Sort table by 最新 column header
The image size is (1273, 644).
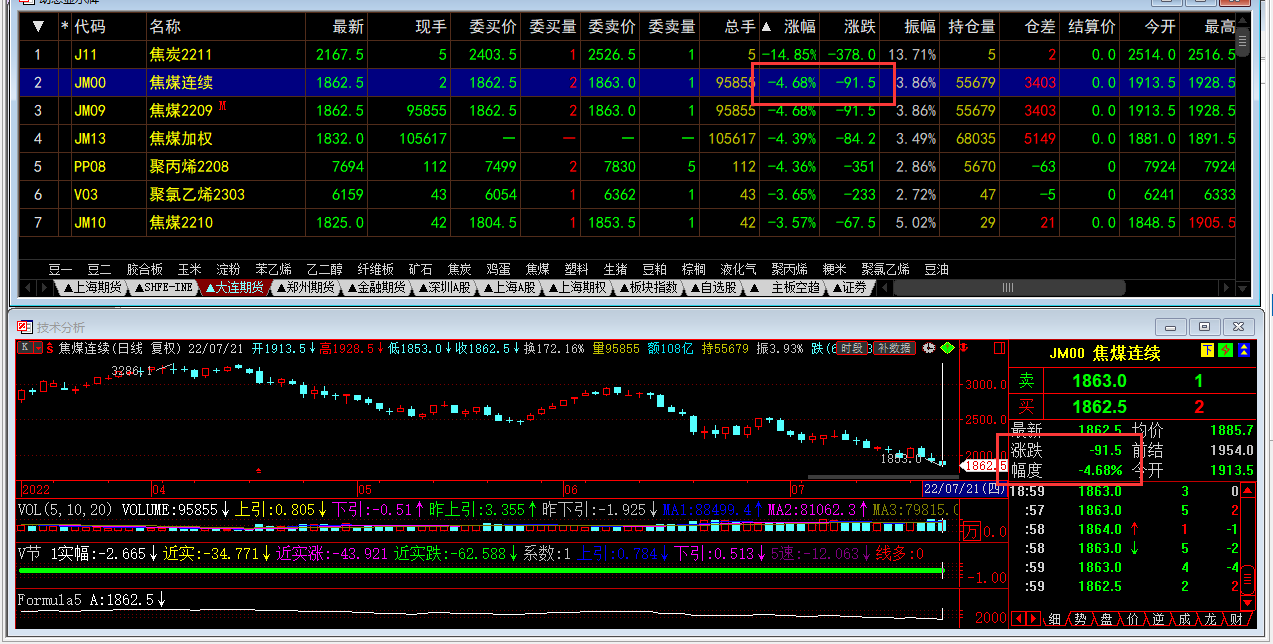[348, 26]
